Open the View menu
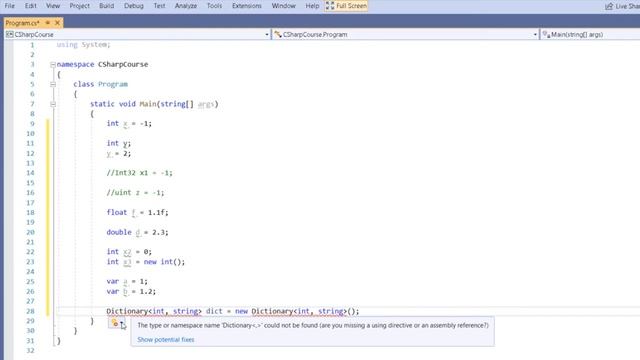 coord(53,6)
